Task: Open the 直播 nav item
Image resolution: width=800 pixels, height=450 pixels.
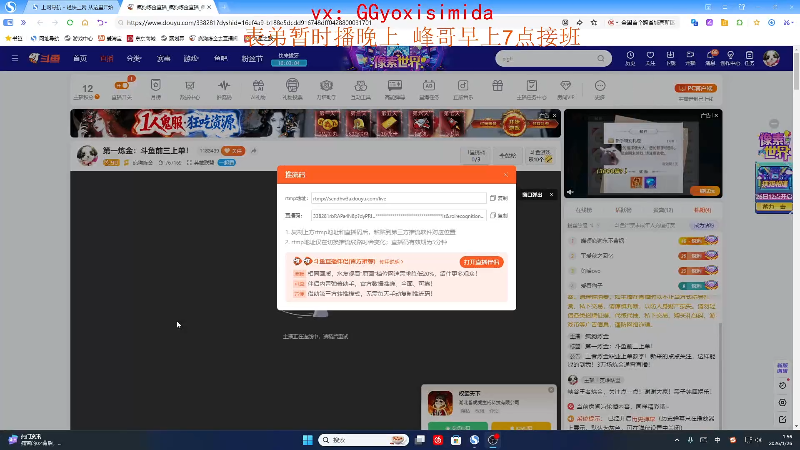Action: [107, 59]
